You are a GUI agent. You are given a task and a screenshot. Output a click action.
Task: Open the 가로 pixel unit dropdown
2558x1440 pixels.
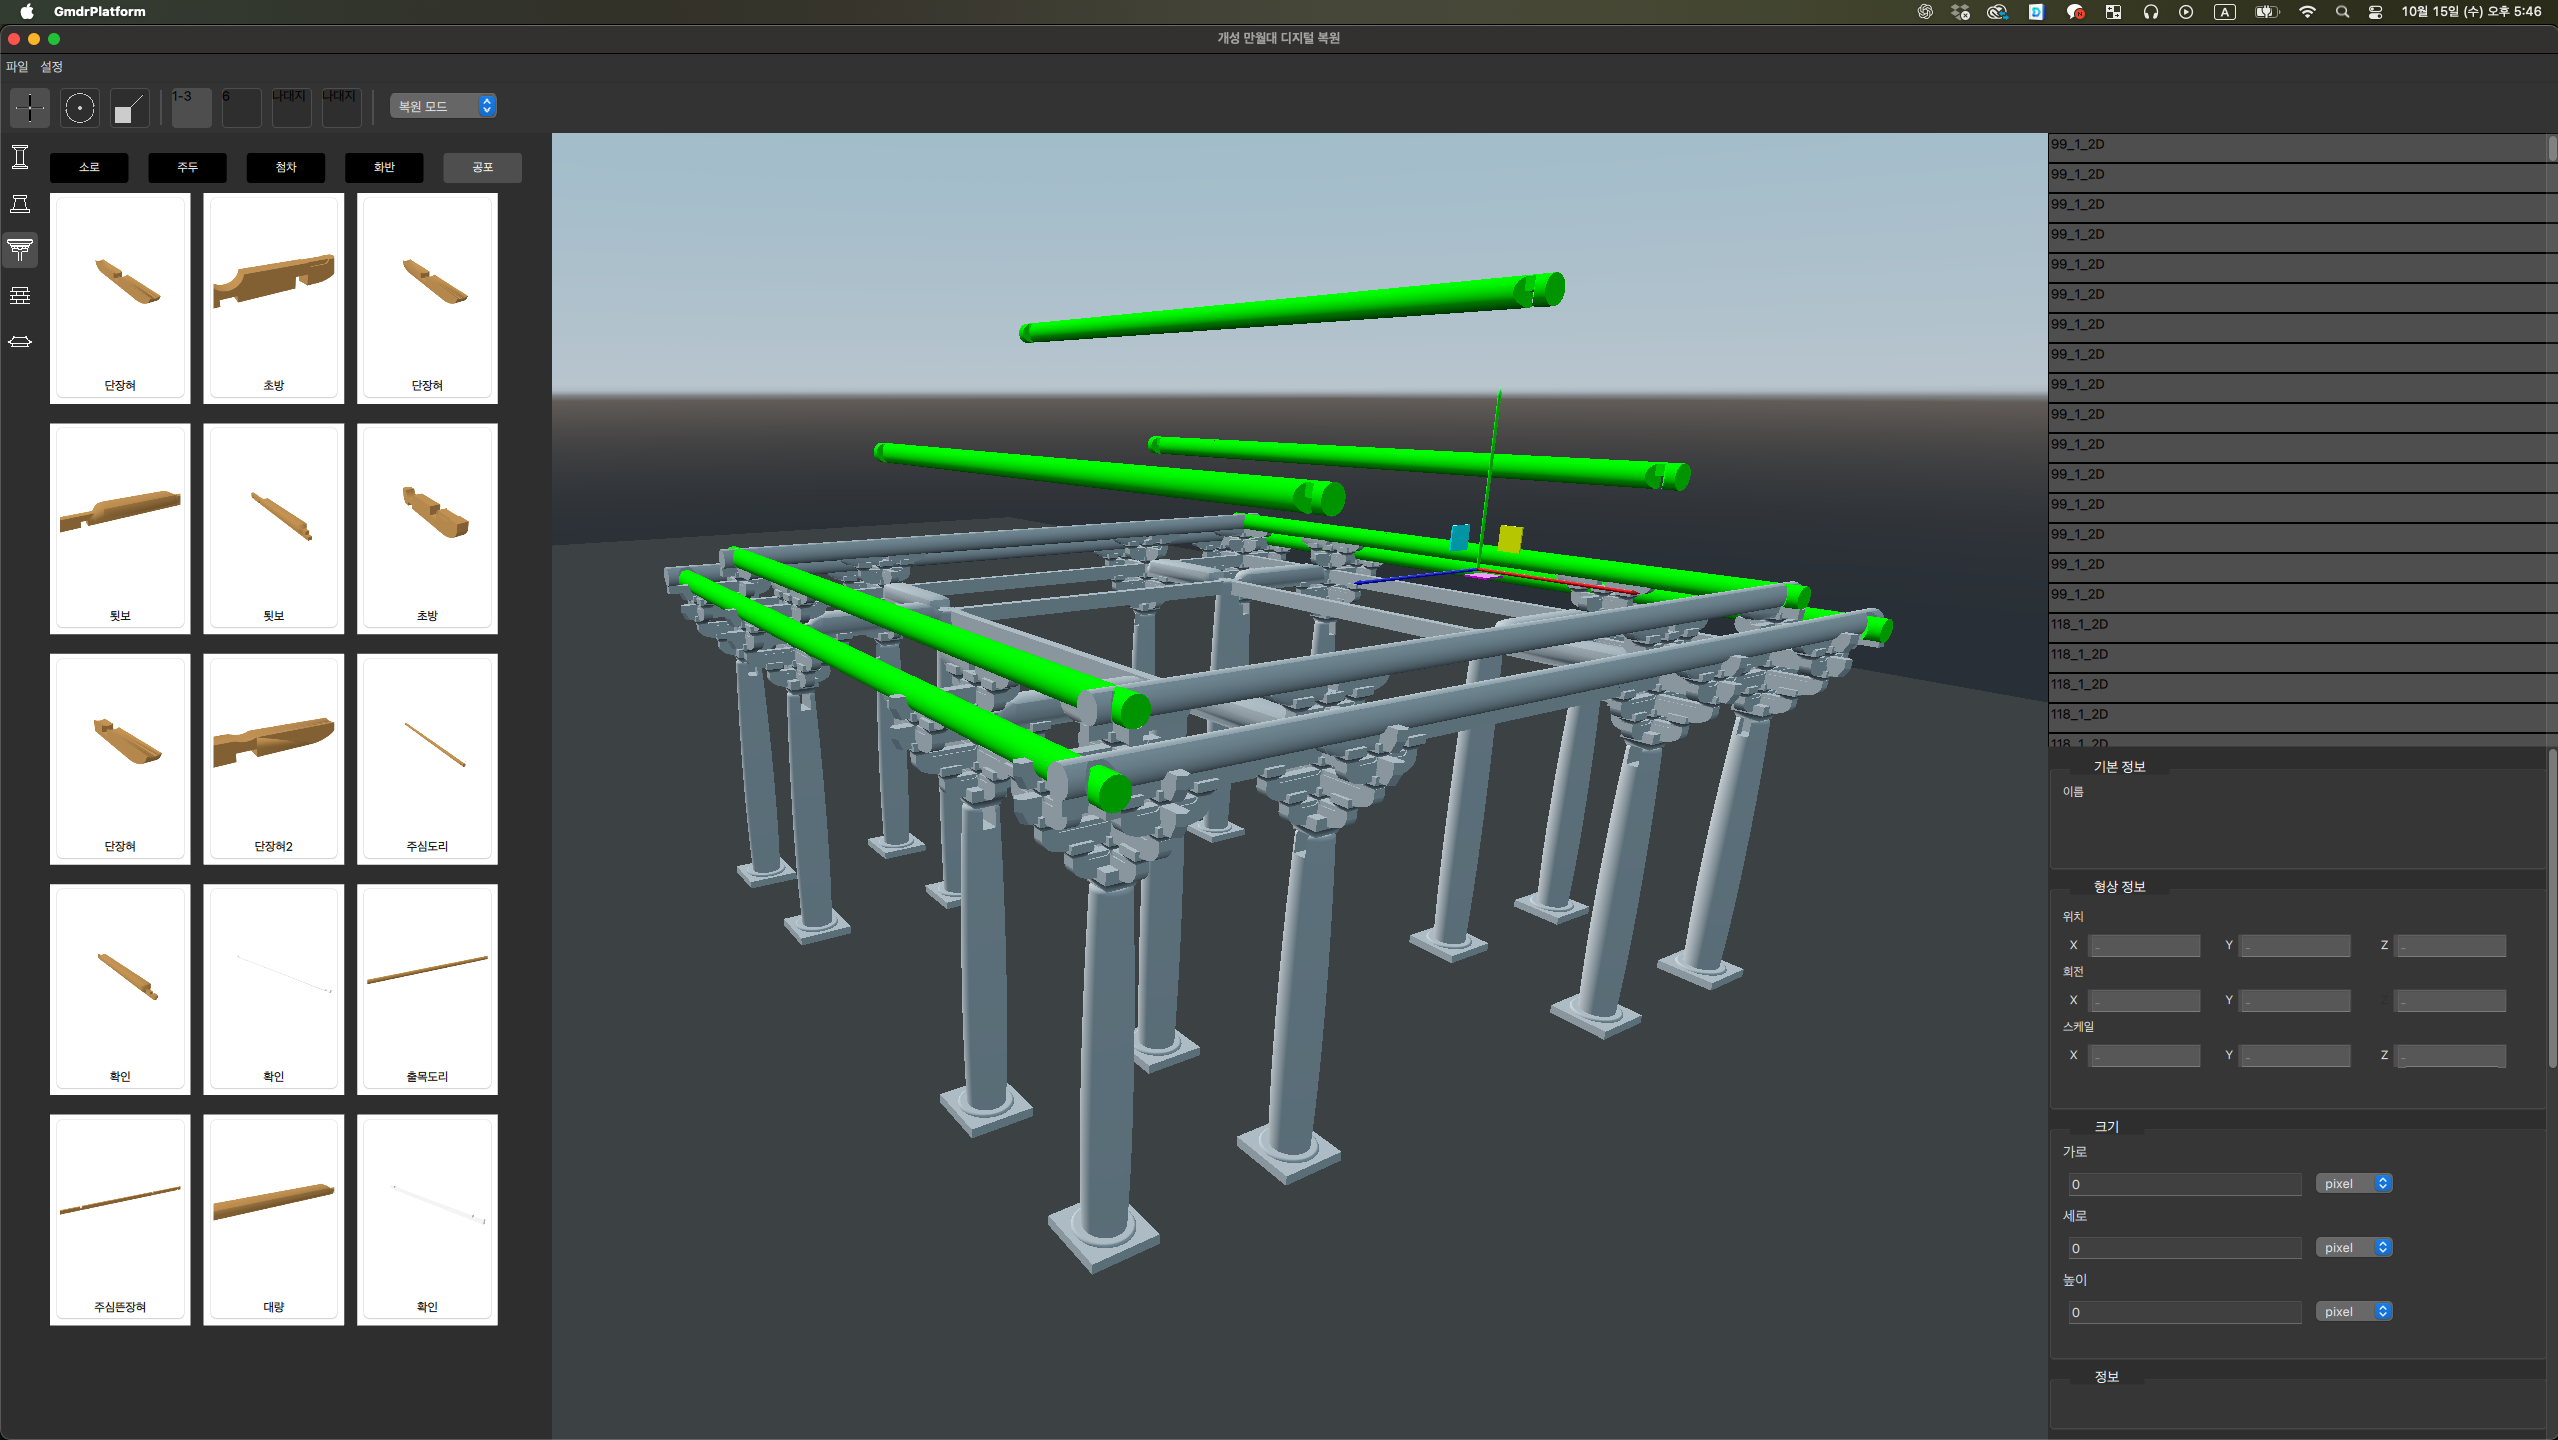(x=2353, y=1183)
